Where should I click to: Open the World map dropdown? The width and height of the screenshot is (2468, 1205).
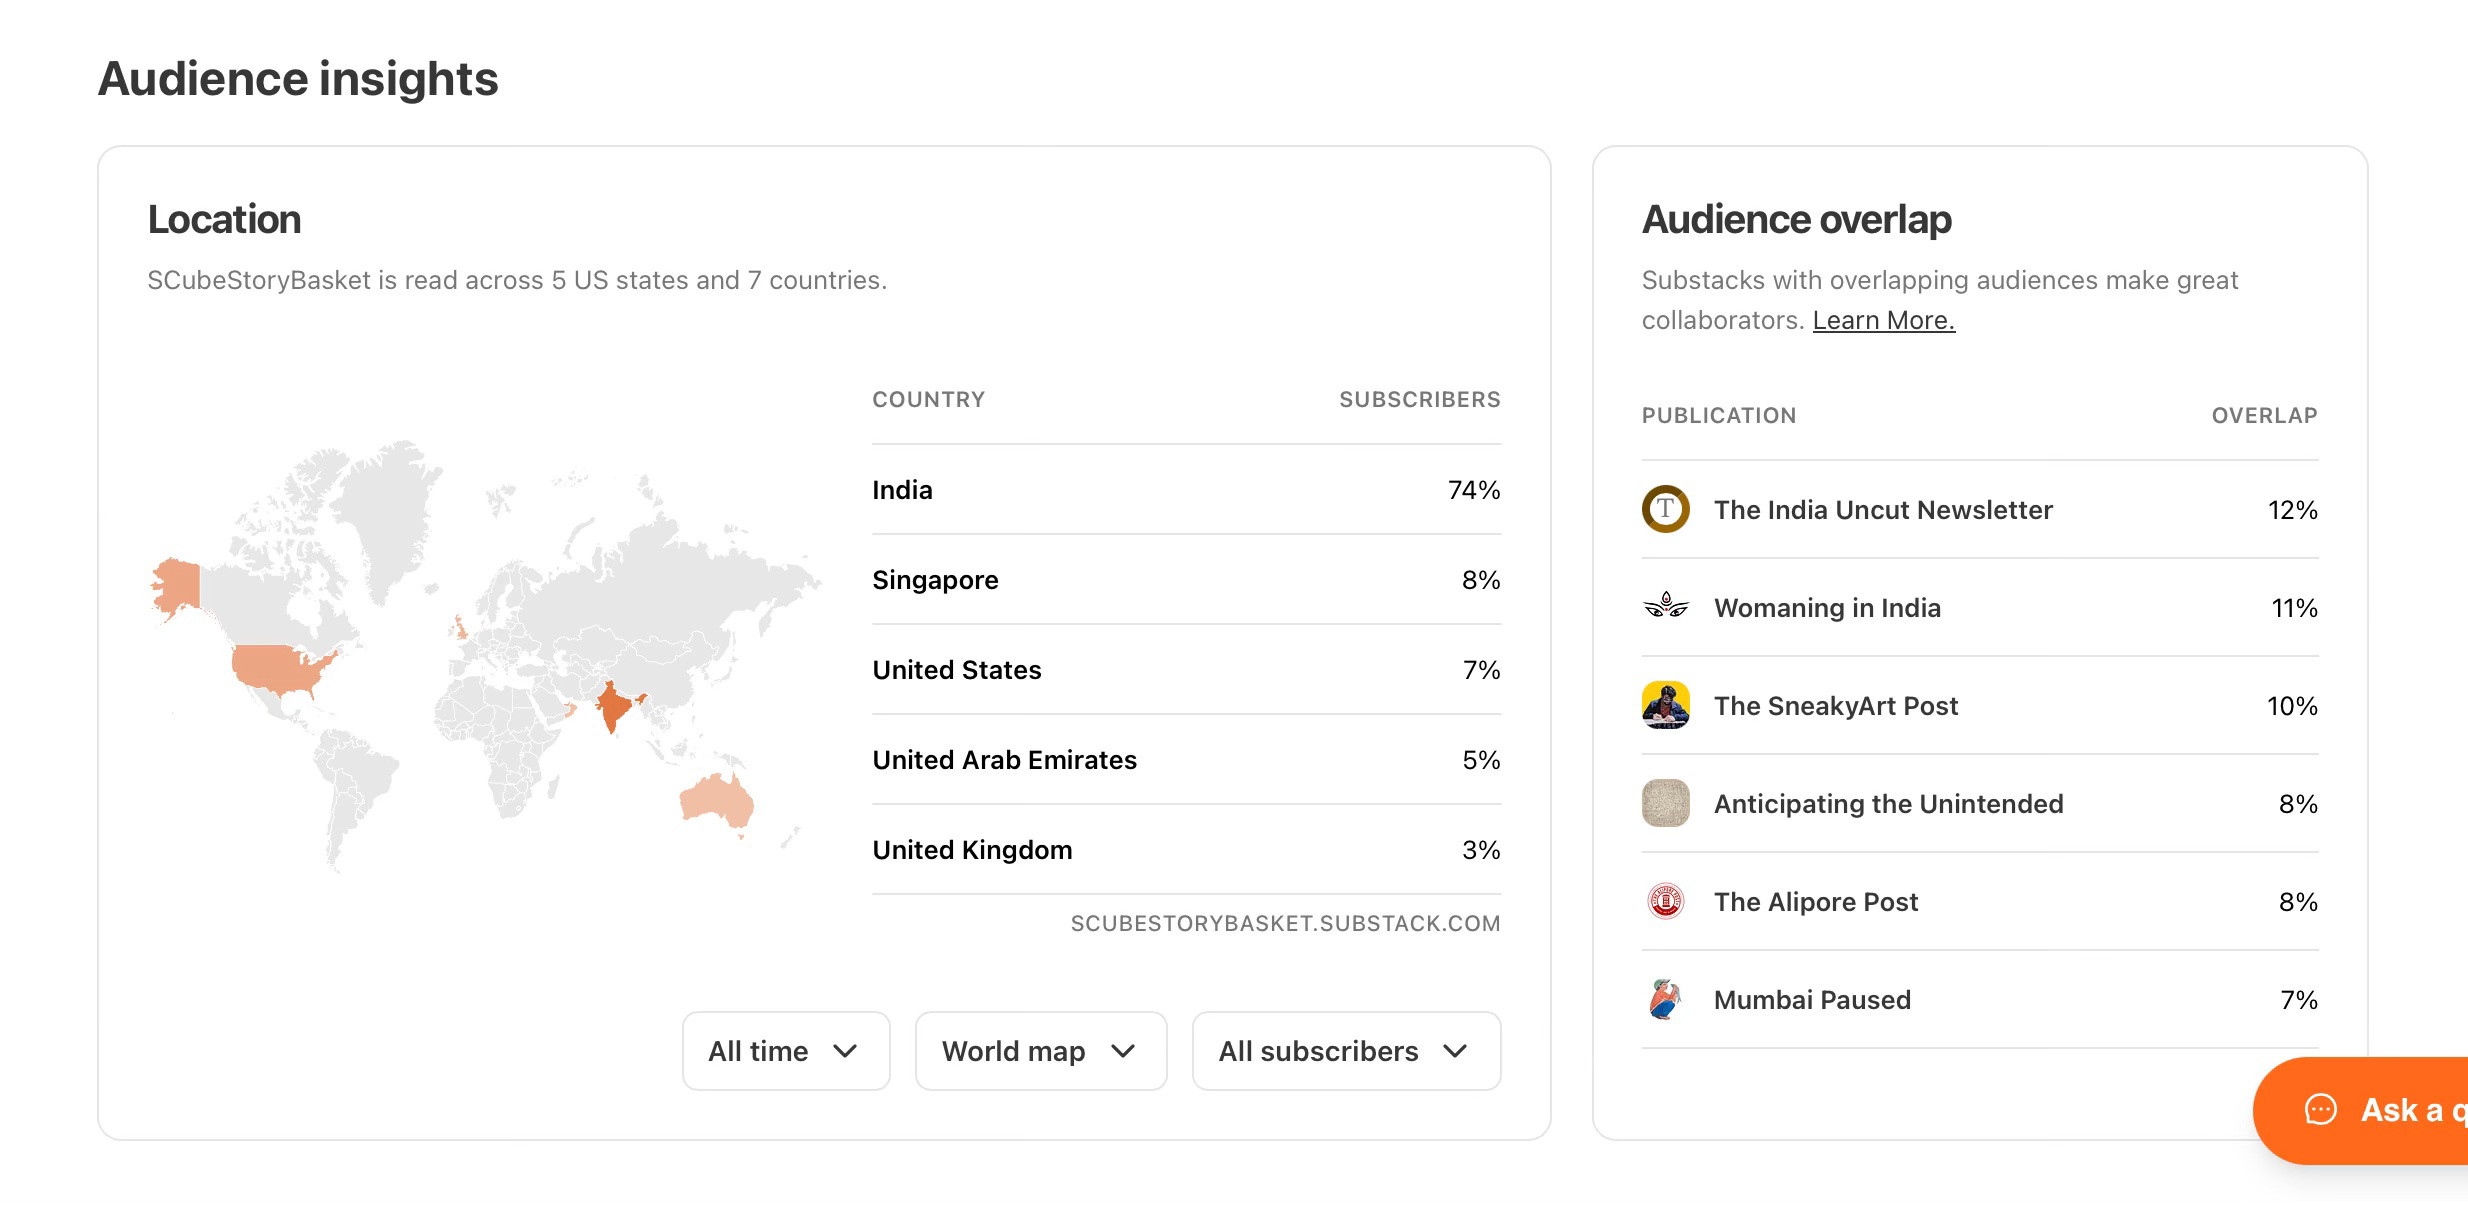pos(1041,1051)
